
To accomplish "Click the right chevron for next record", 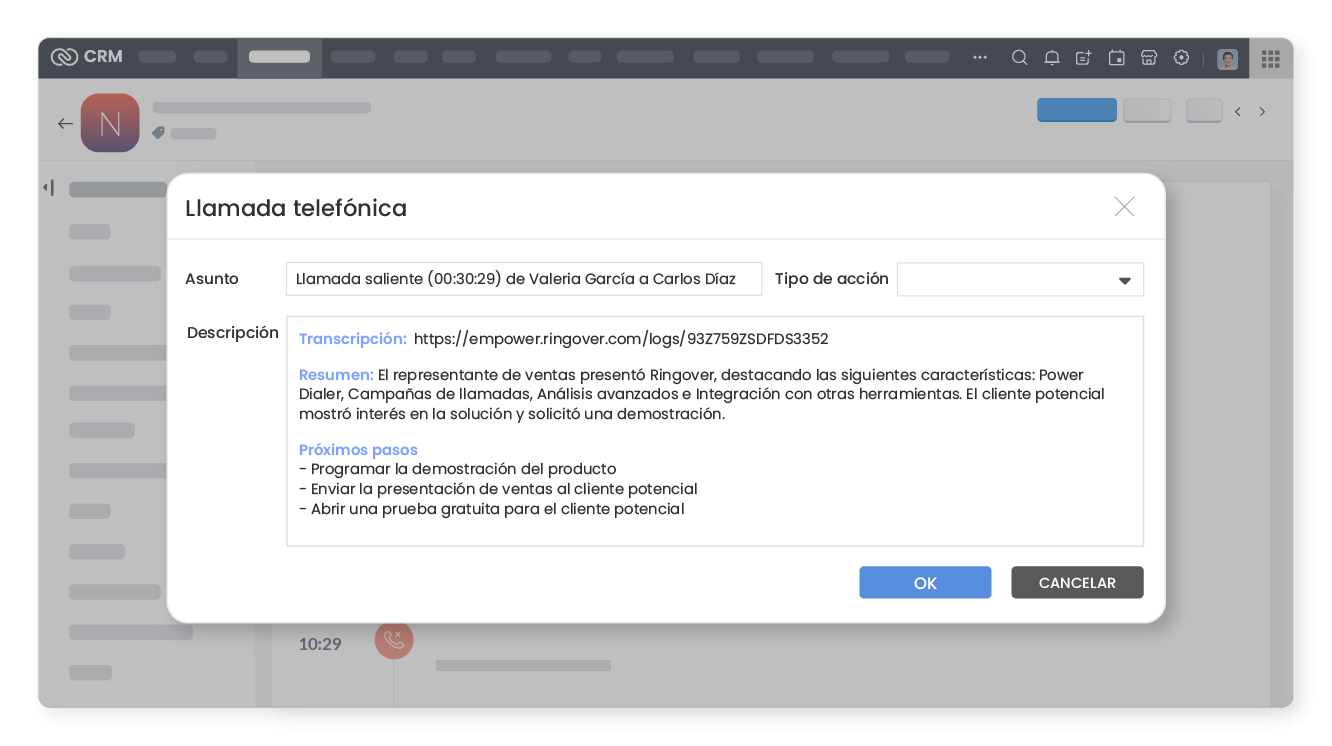I will tap(1262, 111).
